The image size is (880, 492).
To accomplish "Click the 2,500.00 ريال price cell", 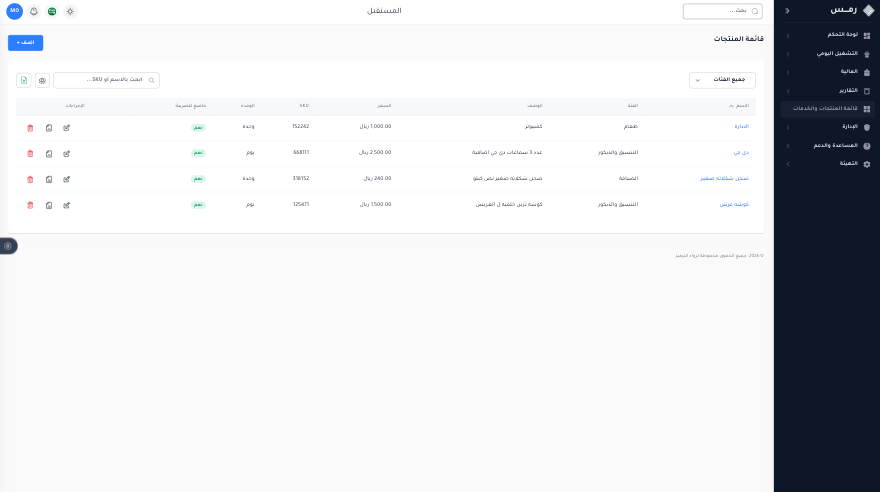I will 375,153.
